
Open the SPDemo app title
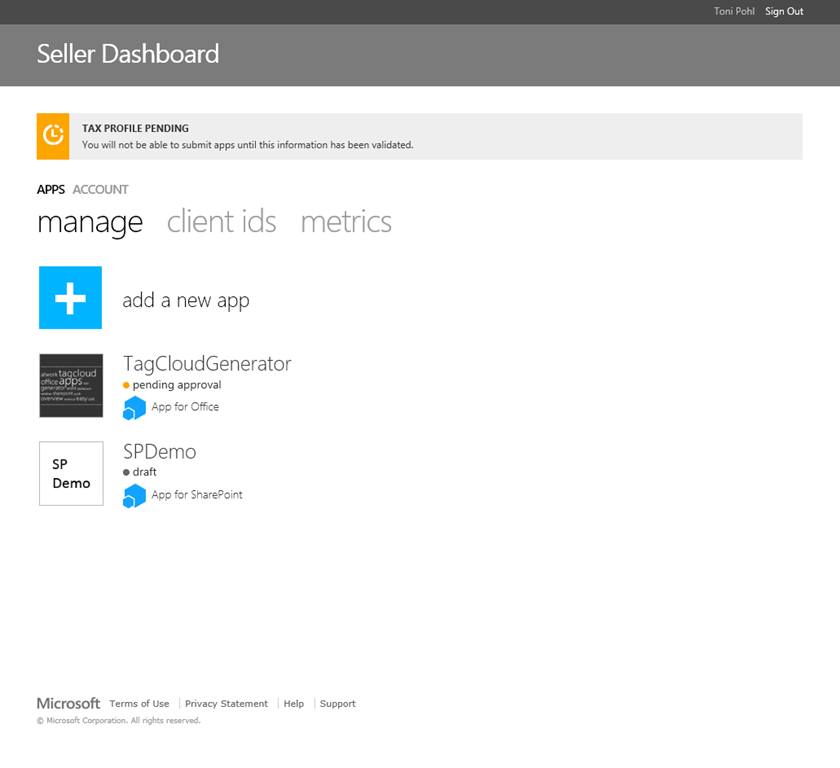click(x=159, y=451)
